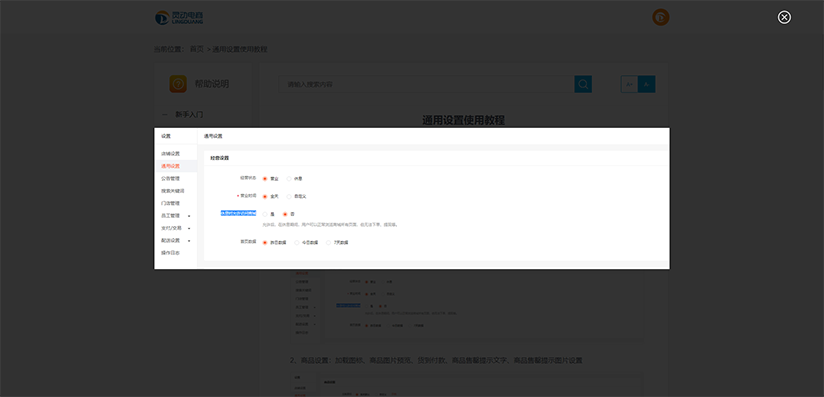The image size is (824, 397).
Task: Open 操作日志 in the settings menu
Action: (170, 253)
